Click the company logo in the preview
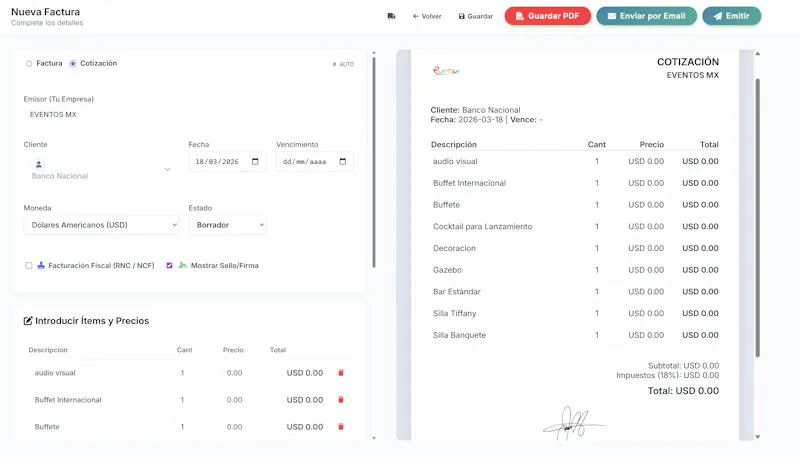The width and height of the screenshot is (800, 457). point(446,71)
